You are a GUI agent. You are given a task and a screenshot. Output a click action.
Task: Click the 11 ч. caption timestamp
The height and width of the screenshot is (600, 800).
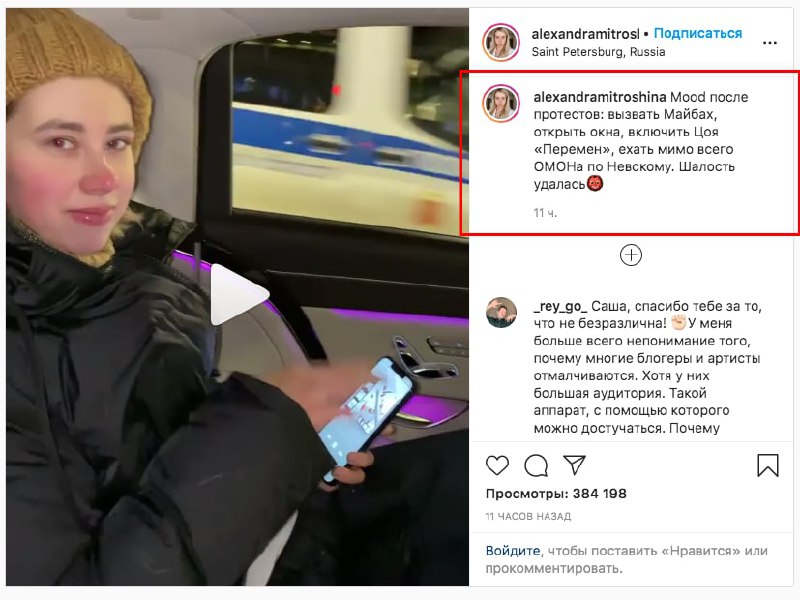545,213
